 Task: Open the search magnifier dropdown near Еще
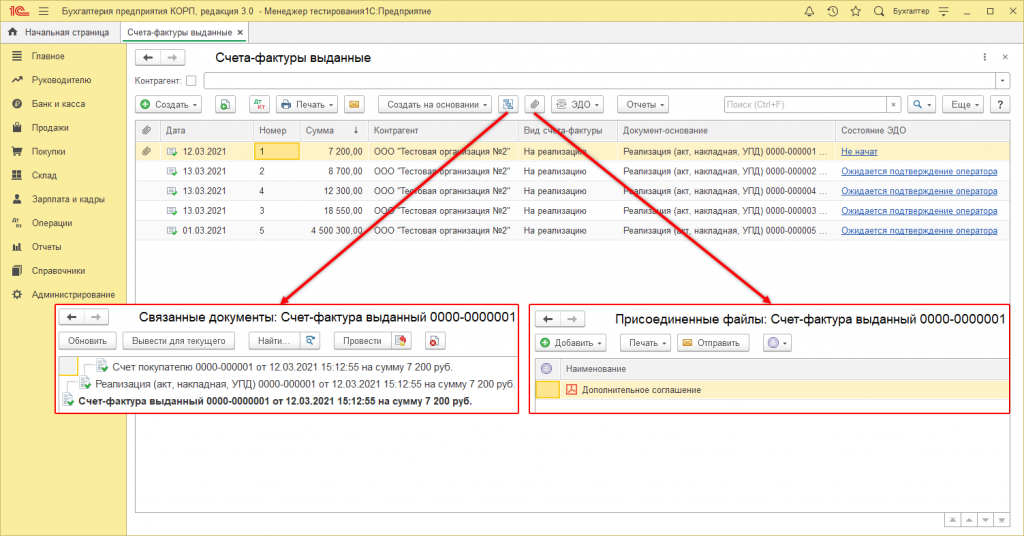point(921,104)
